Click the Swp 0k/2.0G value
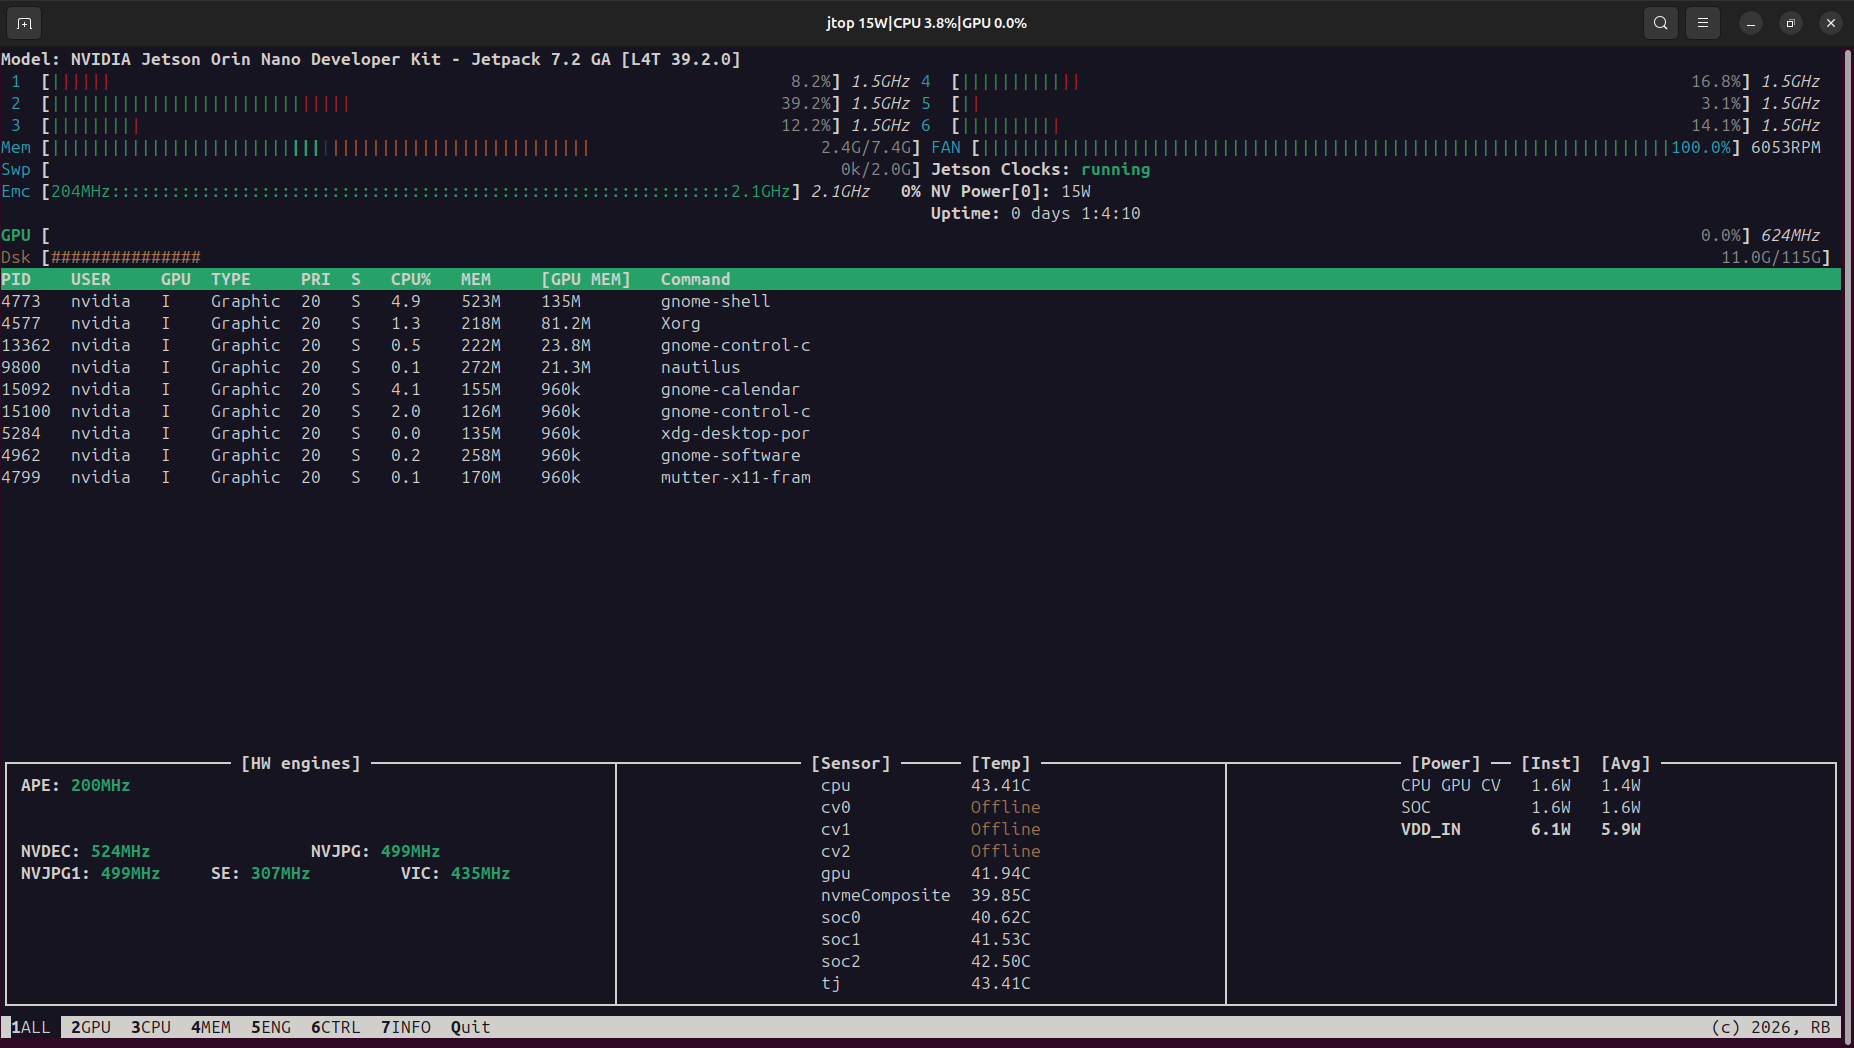The height and width of the screenshot is (1048, 1854). [x=876, y=169]
